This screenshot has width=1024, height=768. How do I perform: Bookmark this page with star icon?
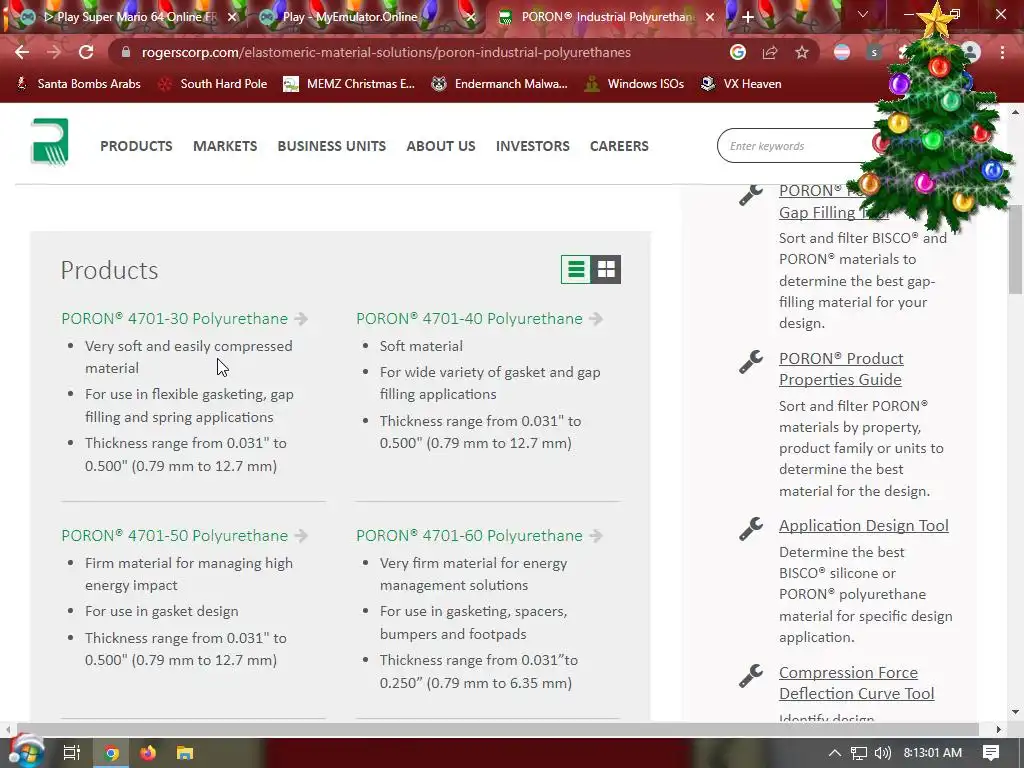pyautogui.click(x=801, y=52)
